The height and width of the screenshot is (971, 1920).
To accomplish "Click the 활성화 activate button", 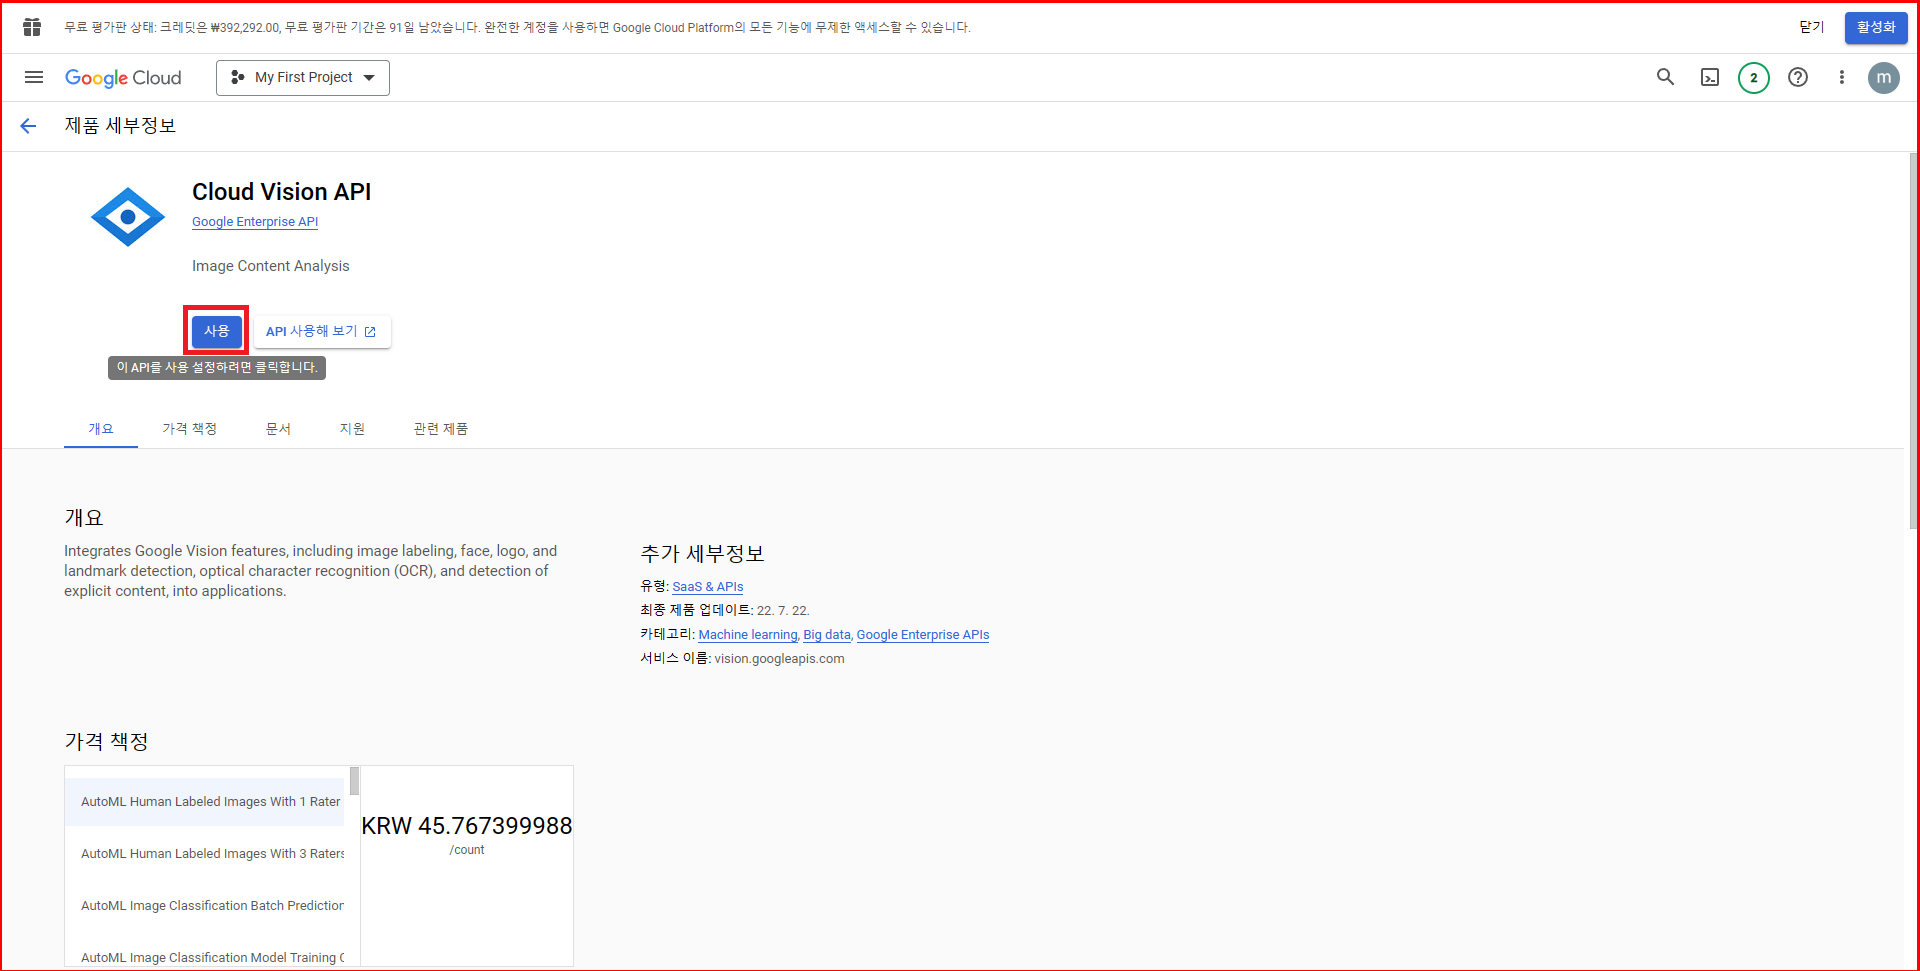I will 1875,27.
